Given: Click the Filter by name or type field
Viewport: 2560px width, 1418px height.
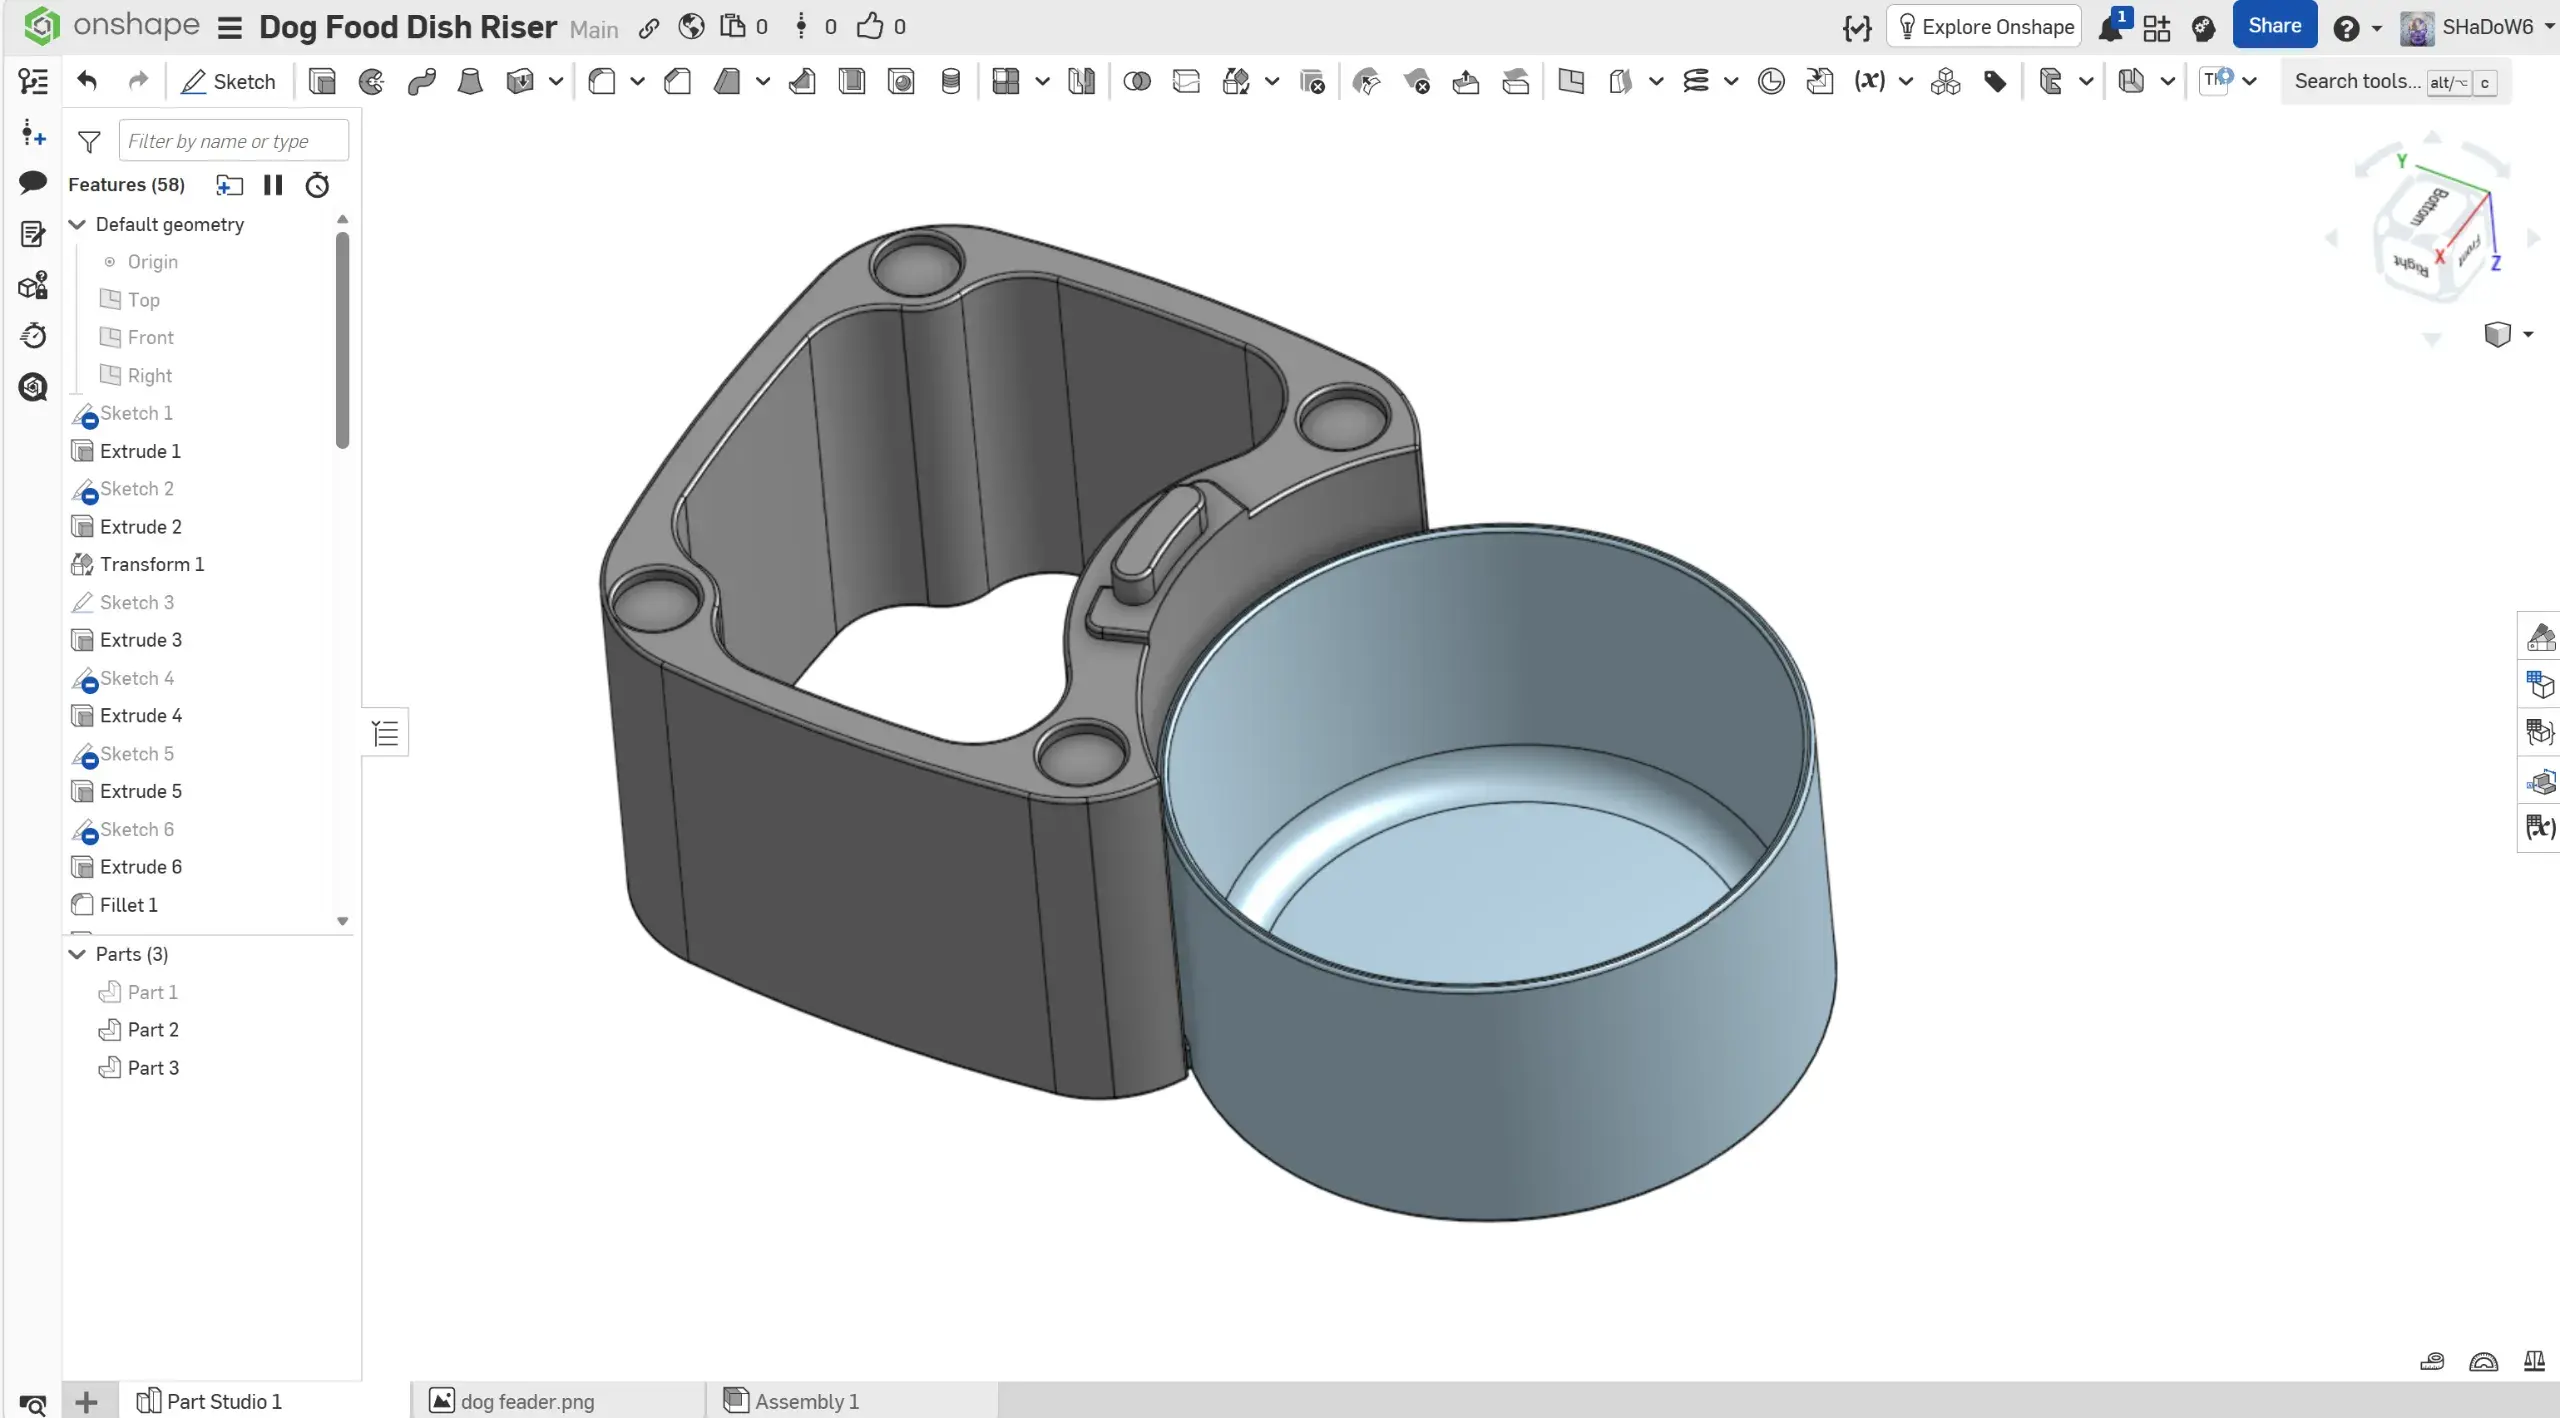Looking at the screenshot, I should [x=234, y=141].
